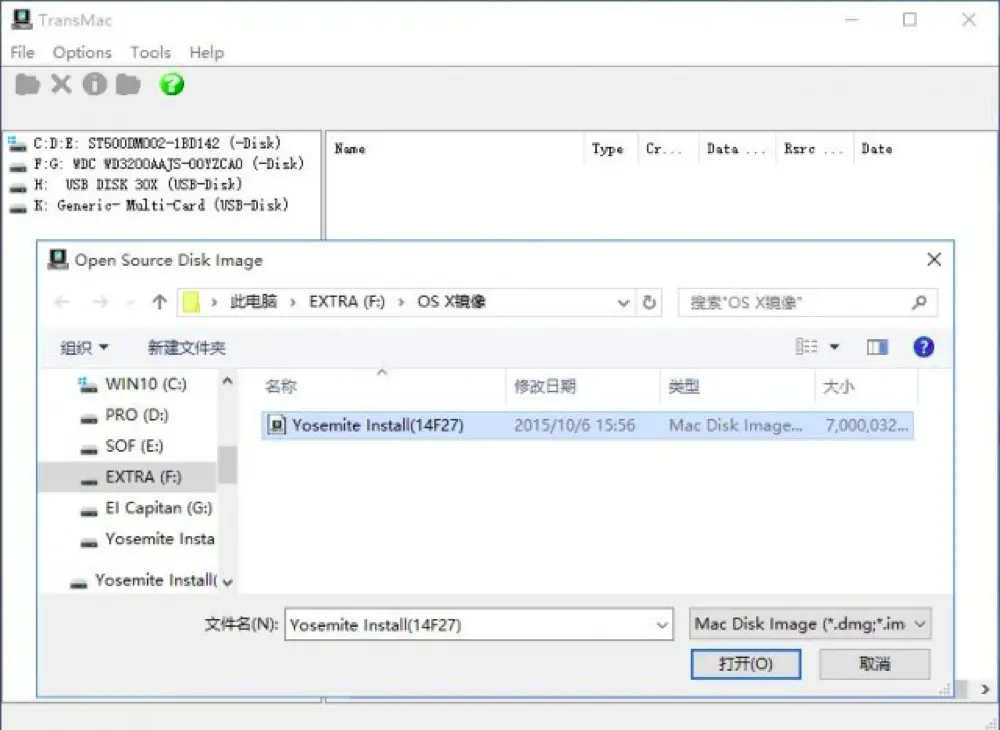Select WIN10 (C:) in the navigation pane
This screenshot has height=730, width=1000.
133,384
